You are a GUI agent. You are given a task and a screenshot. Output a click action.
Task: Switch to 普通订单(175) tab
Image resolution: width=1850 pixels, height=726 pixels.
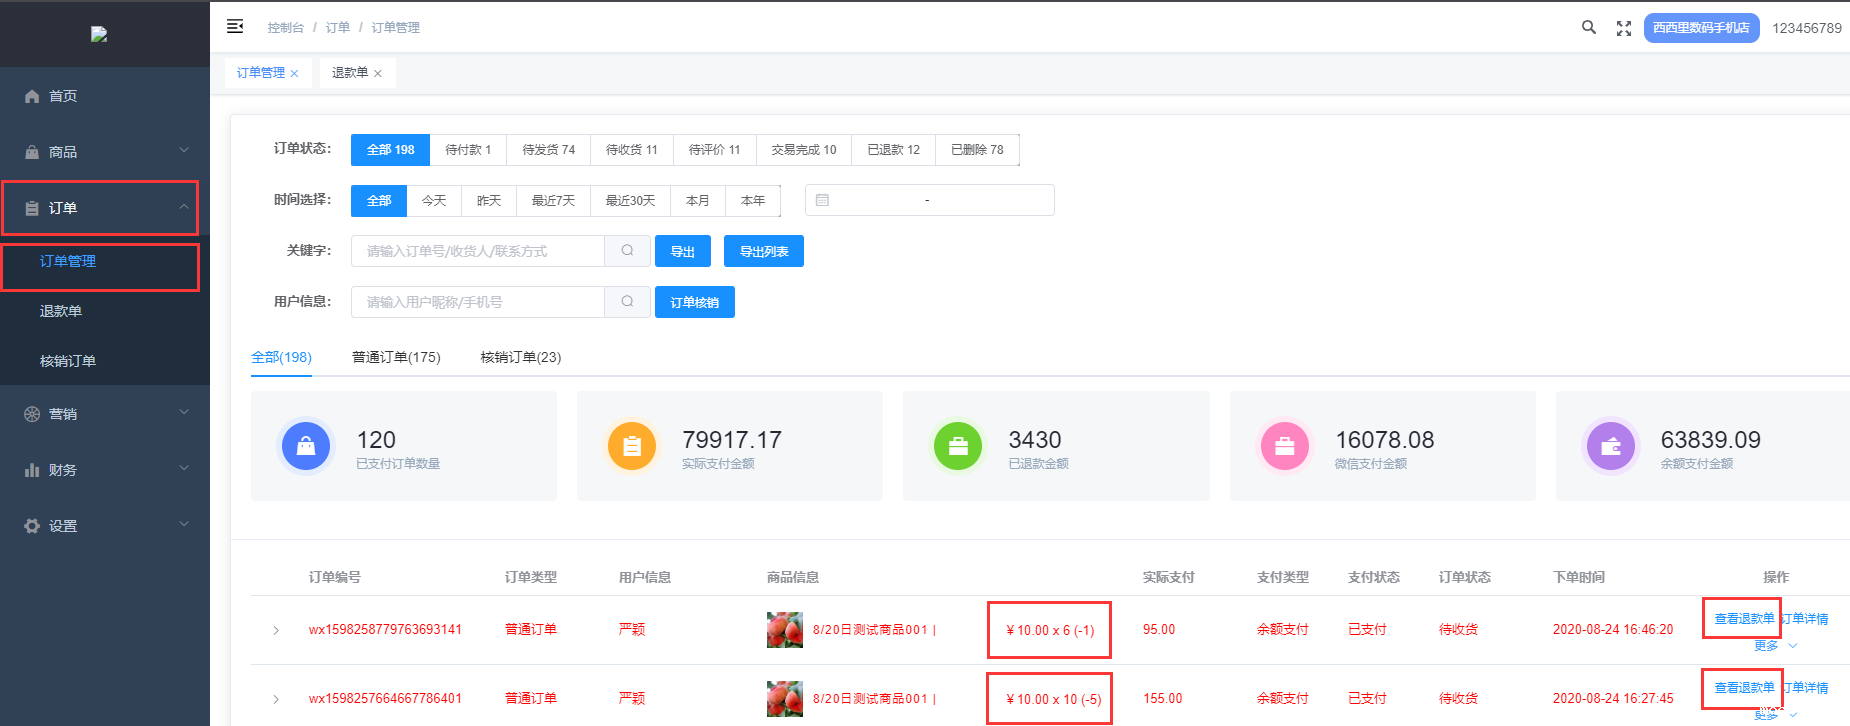pos(396,358)
